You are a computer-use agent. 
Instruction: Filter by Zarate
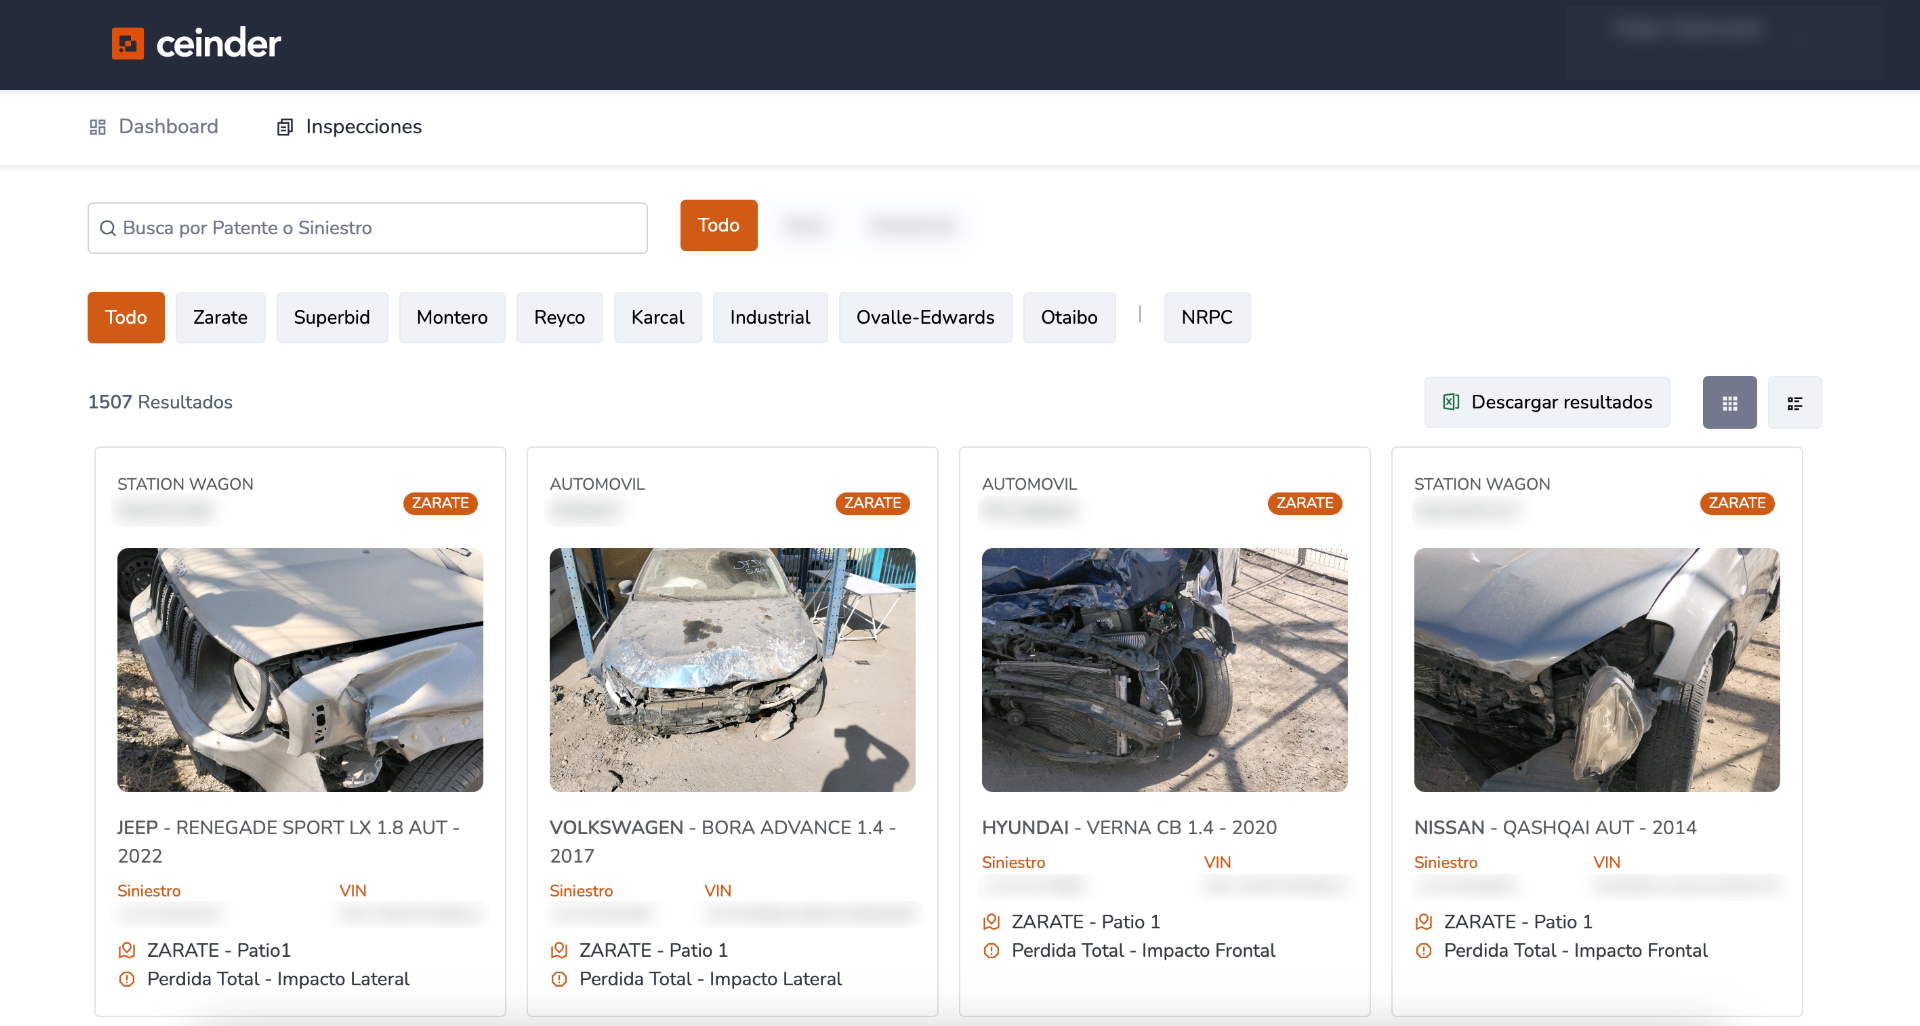(220, 317)
